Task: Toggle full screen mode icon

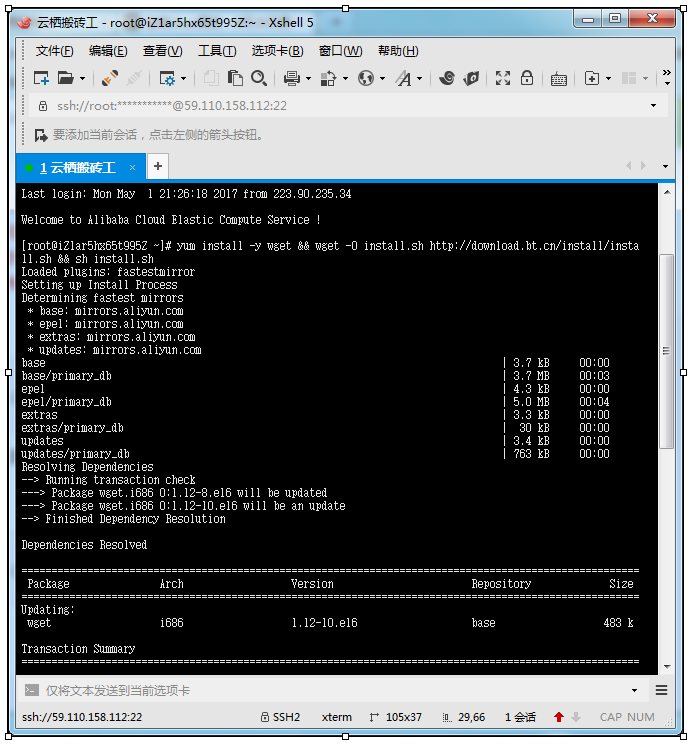Action: click(x=503, y=78)
